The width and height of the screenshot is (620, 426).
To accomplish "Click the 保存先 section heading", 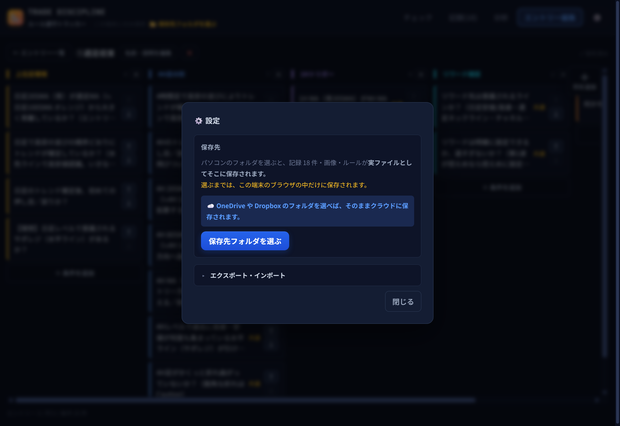I will pyautogui.click(x=210, y=147).
